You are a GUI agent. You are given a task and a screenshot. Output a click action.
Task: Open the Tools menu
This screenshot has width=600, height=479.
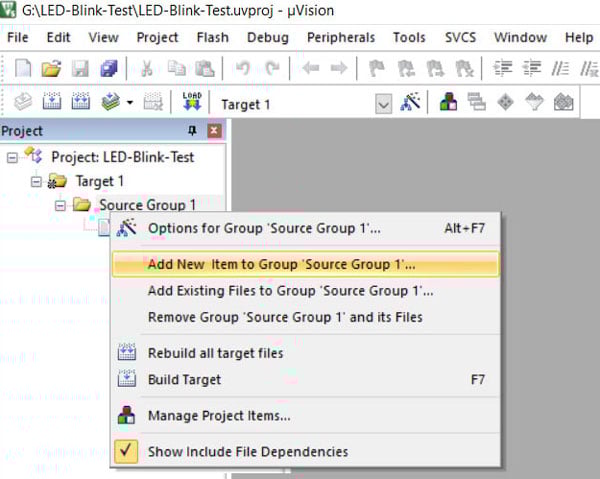409,37
